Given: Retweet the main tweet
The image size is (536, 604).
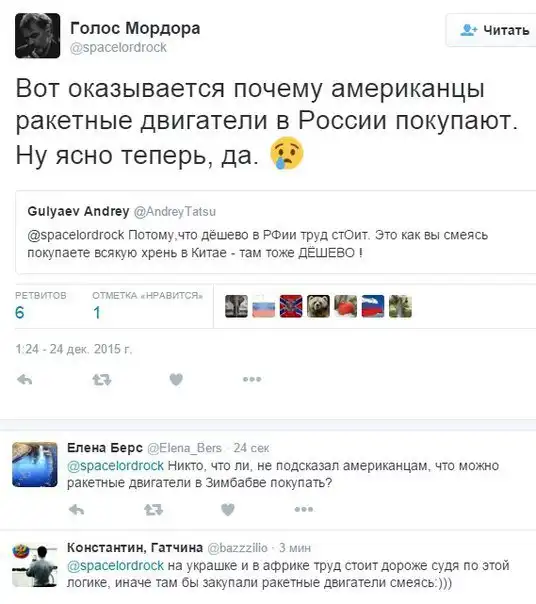Looking at the screenshot, I should point(102,380).
